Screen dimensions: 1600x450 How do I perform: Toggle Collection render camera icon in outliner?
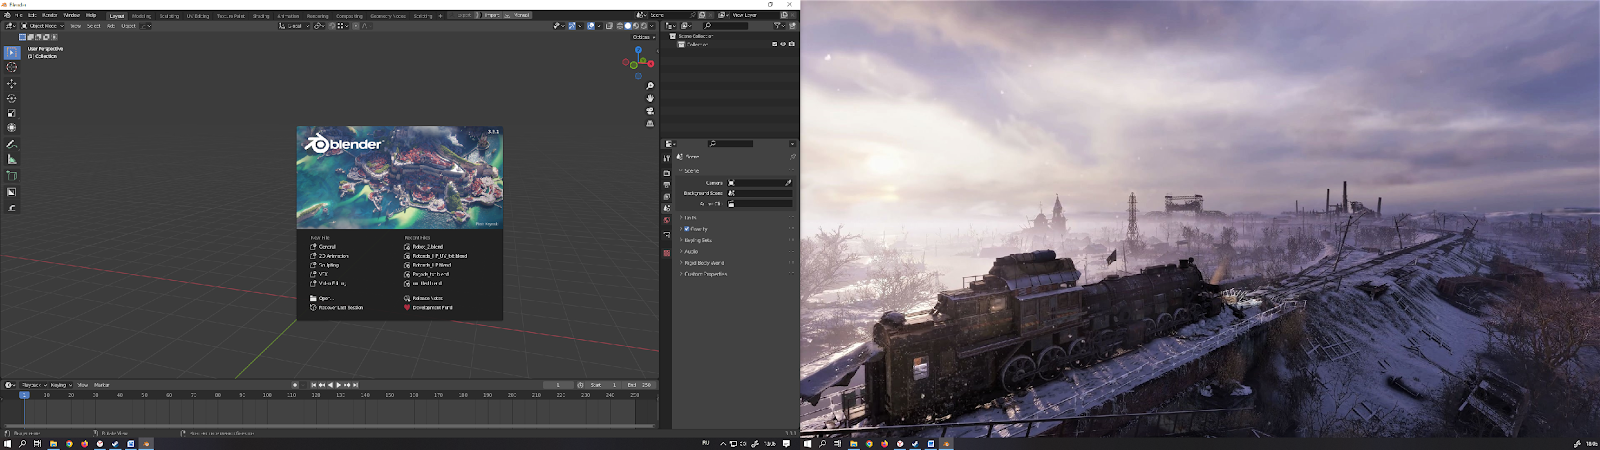(x=792, y=44)
